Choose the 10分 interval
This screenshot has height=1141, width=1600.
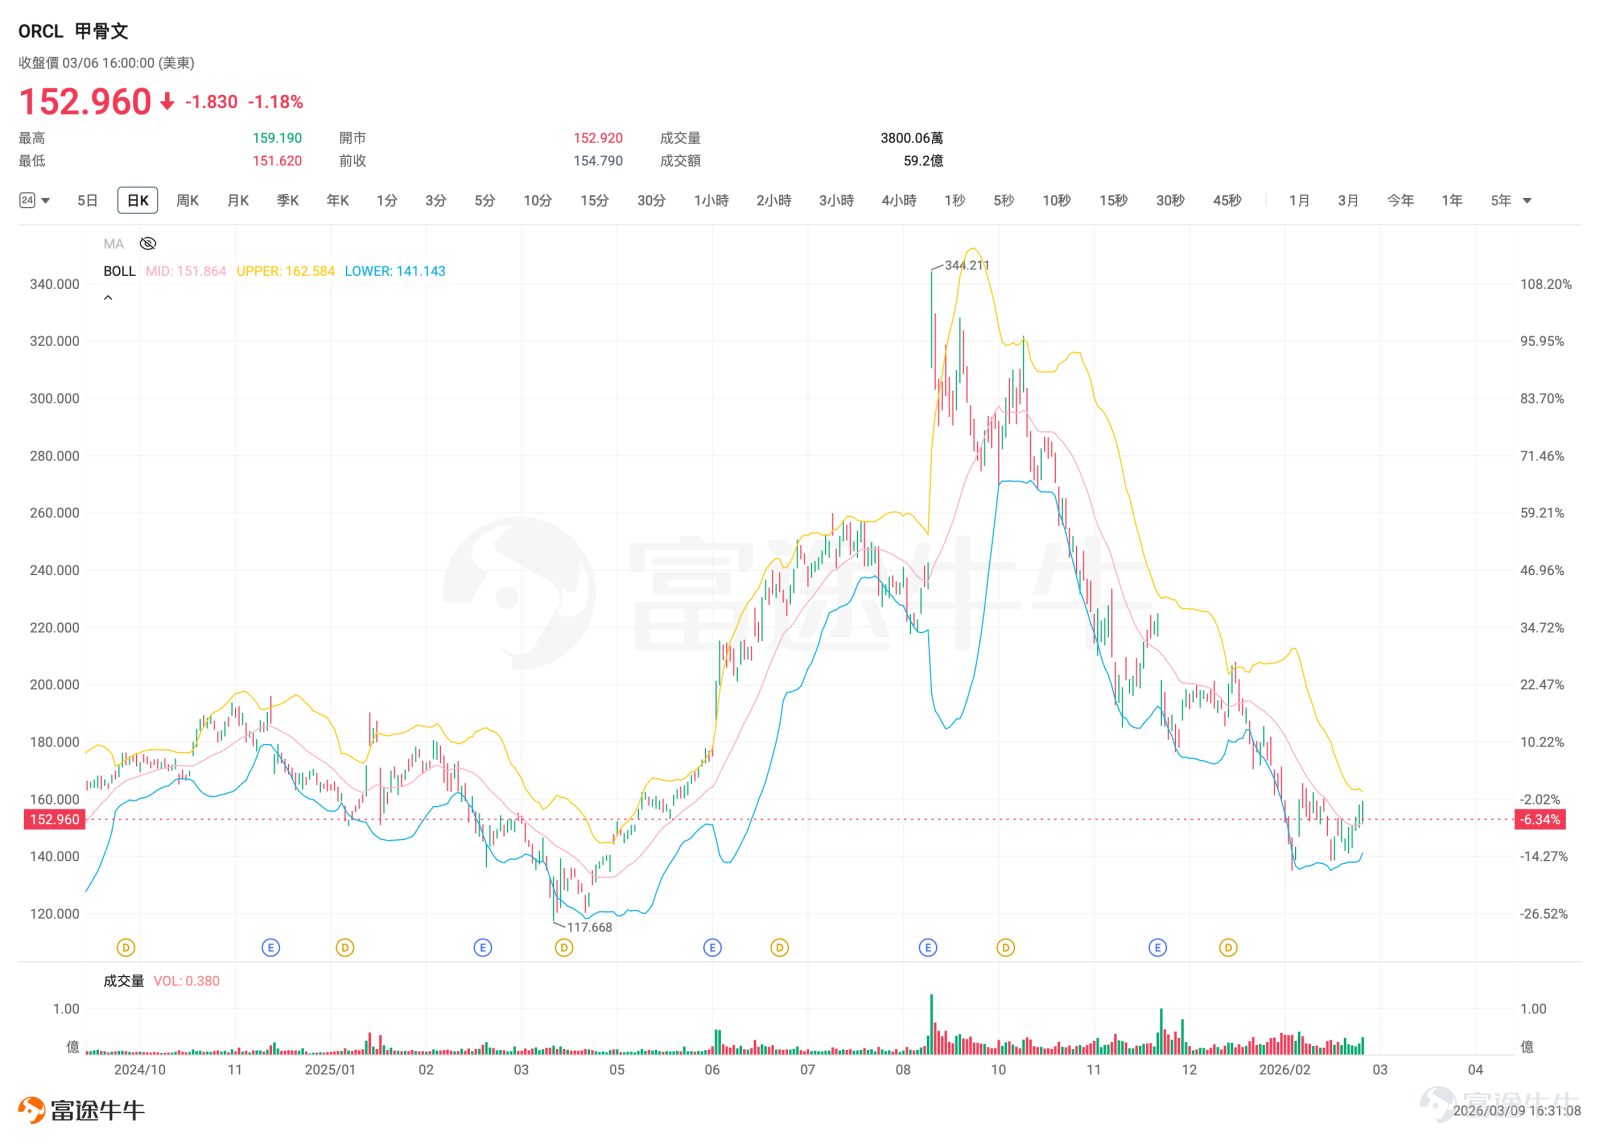point(538,201)
